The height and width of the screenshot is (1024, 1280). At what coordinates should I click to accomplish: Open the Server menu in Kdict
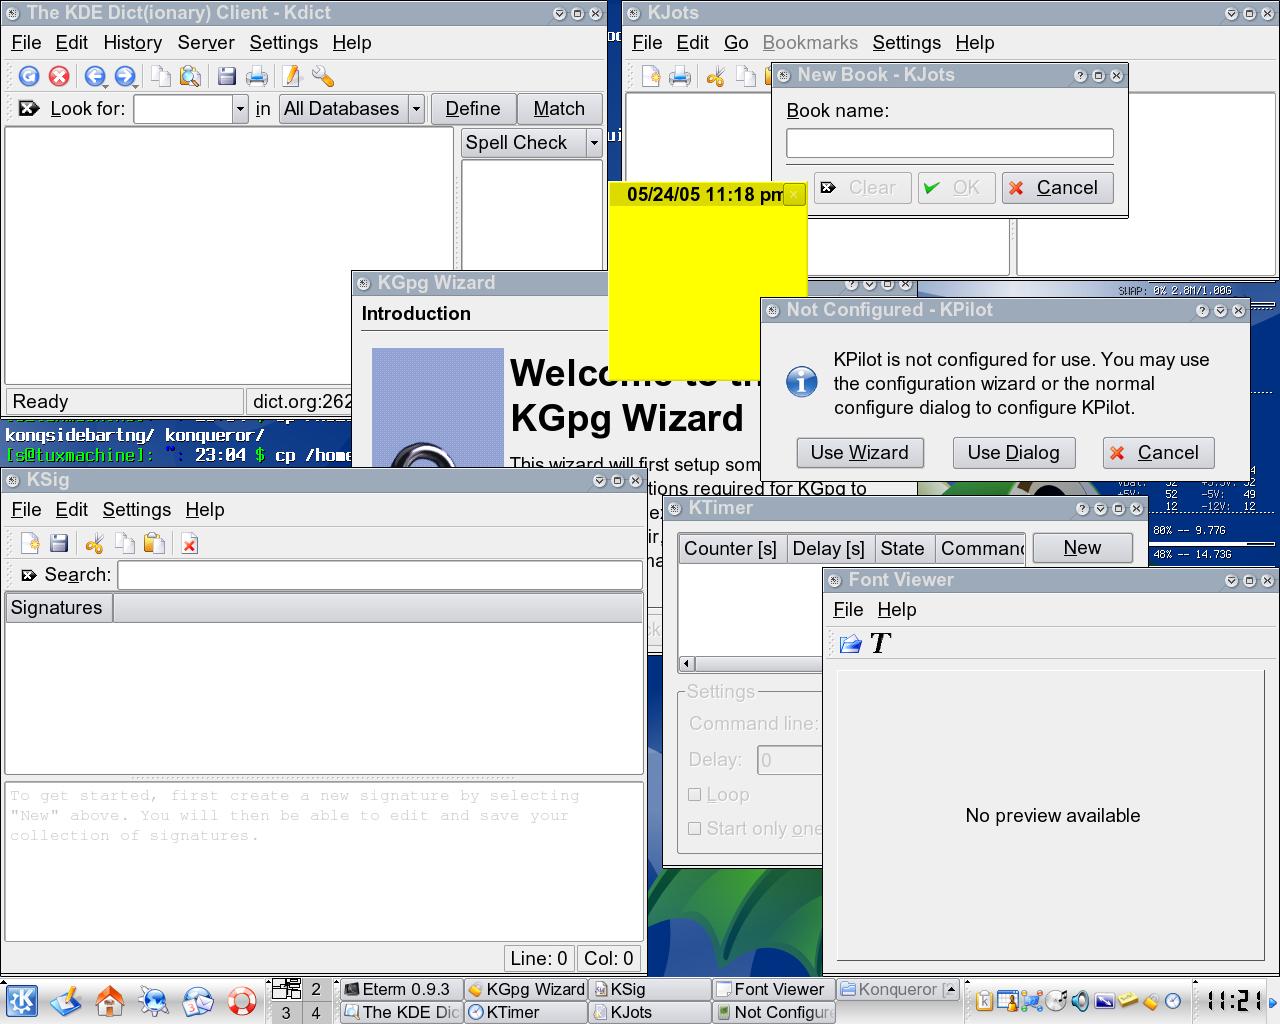point(206,43)
